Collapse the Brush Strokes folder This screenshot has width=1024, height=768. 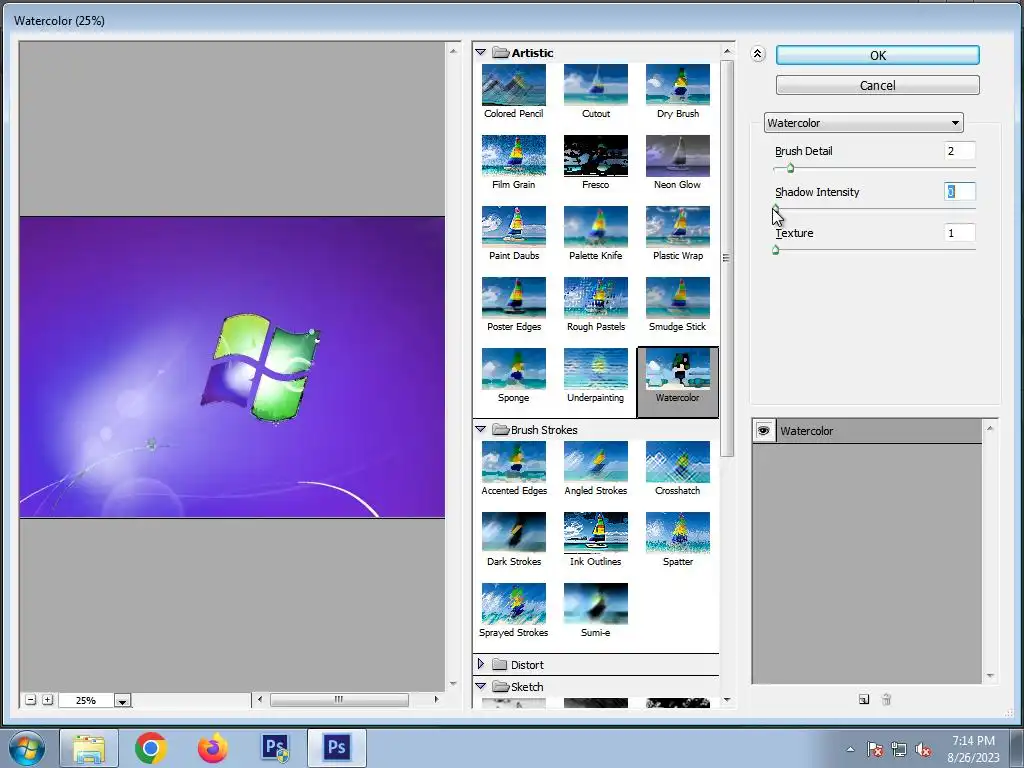(x=481, y=429)
